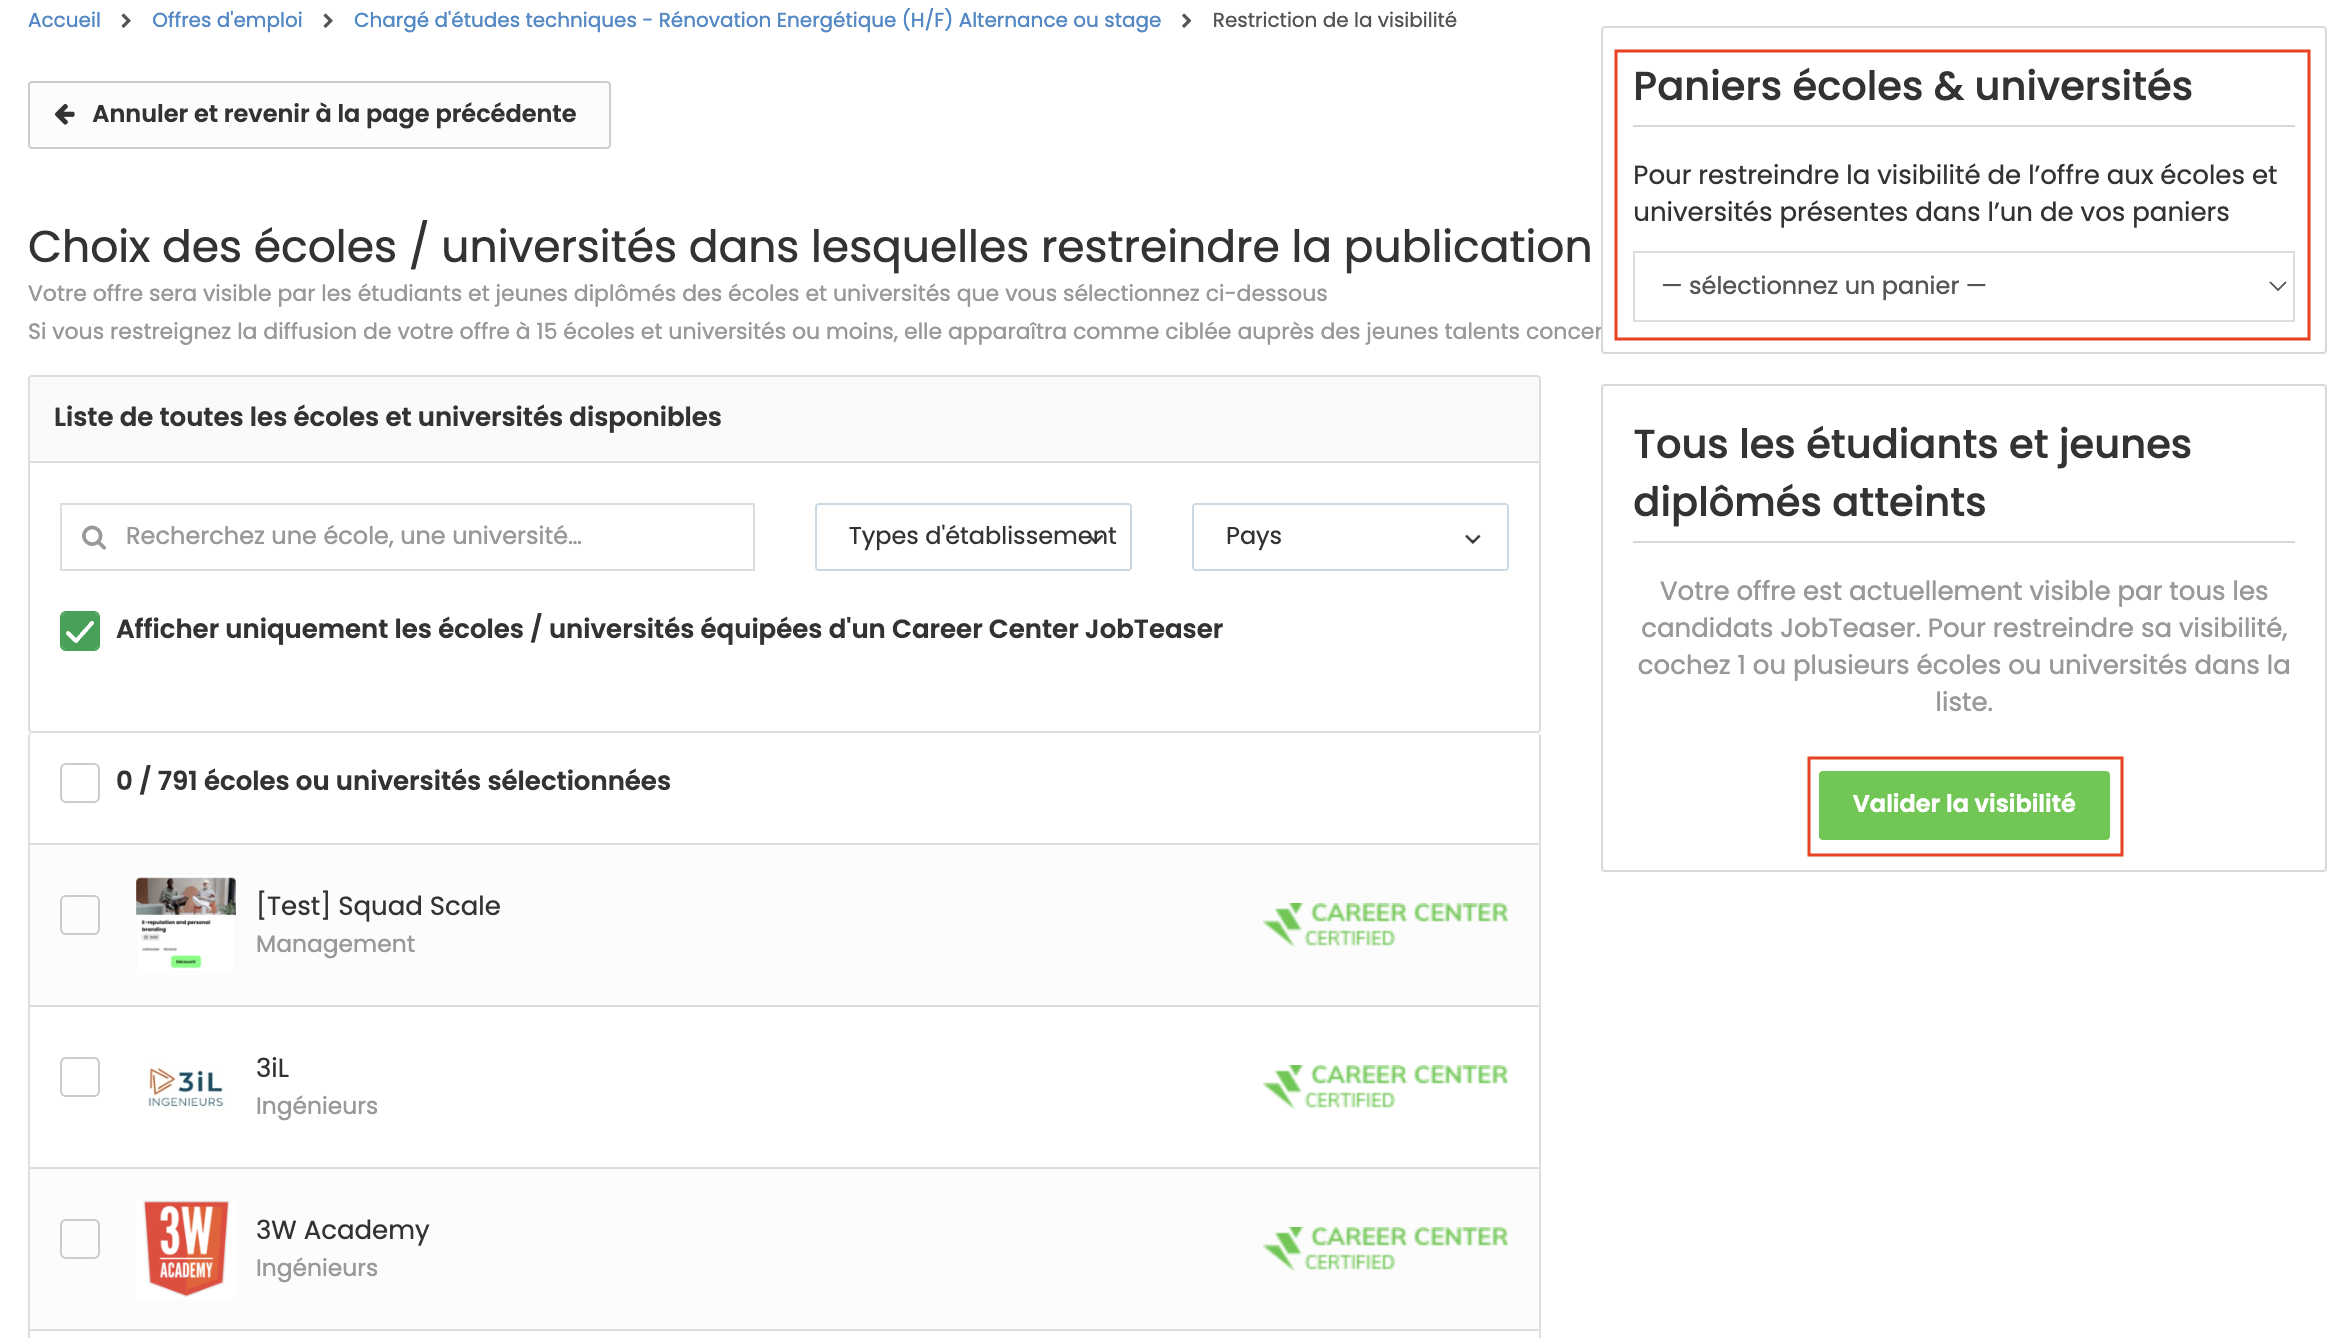Tick the [Test] Squad Scale checkbox
The image size is (2332, 1338).
[80, 915]
